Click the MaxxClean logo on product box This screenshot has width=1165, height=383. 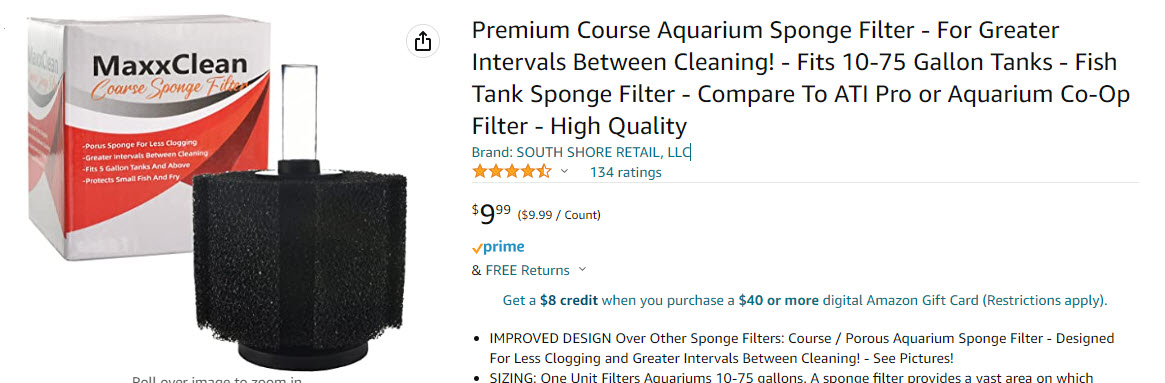(170, 65)
